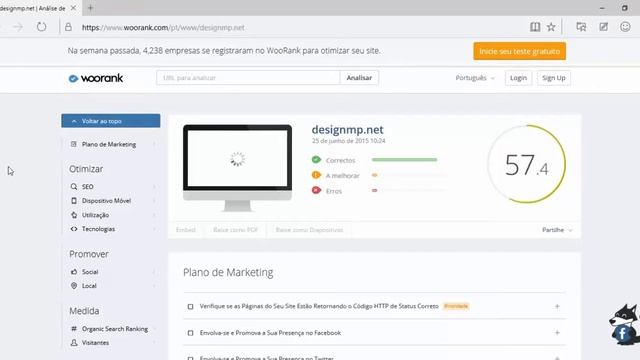The image size is (640, 360).
Task: Select Local in the sidebar
Action: pos(89,286)
